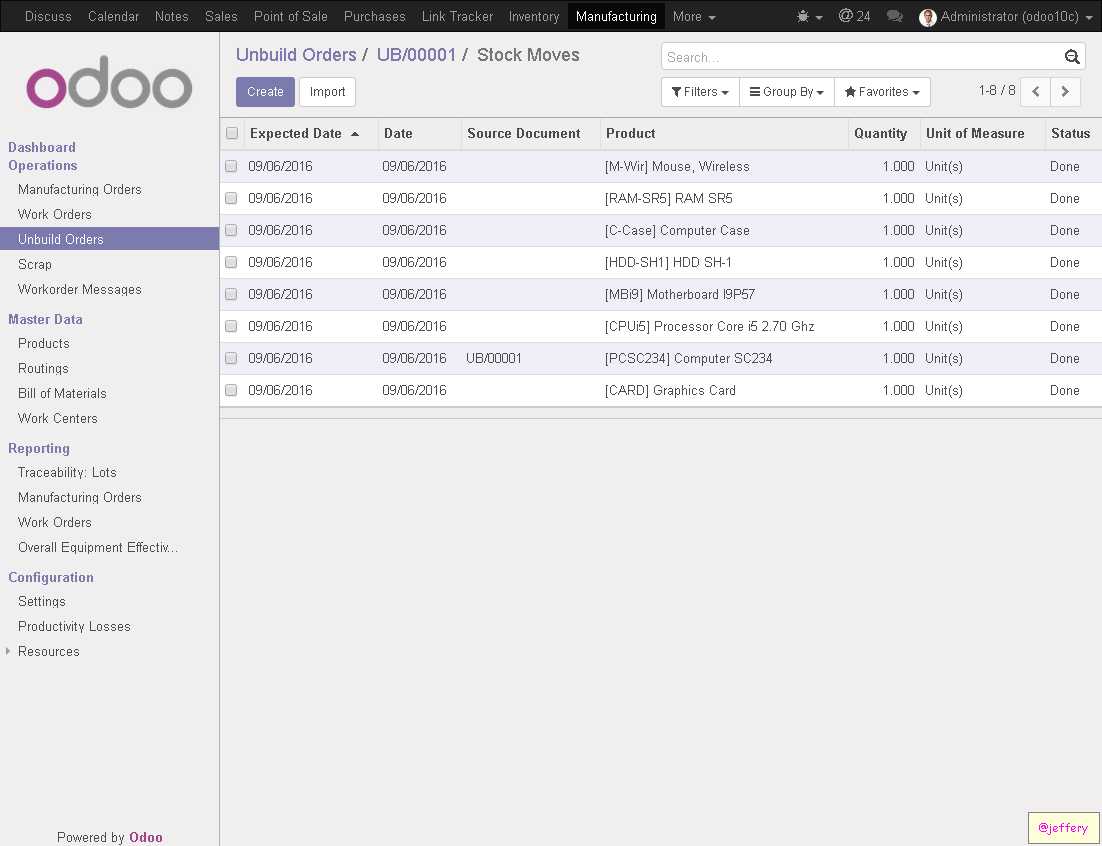The width and height of the screenshot is (1102, 846).
Task: Check the RAM SR5 row checkbox
Action: [231, 198]
